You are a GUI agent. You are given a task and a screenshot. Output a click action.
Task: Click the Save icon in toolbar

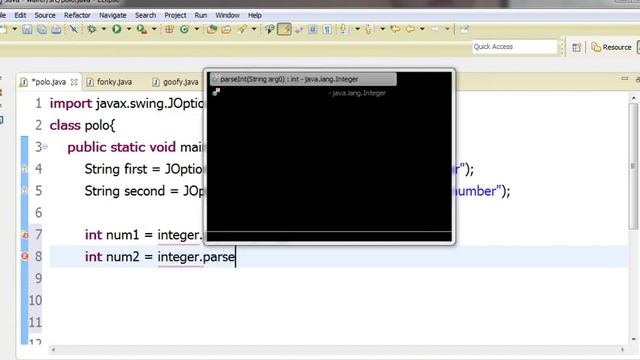point(27,29)
